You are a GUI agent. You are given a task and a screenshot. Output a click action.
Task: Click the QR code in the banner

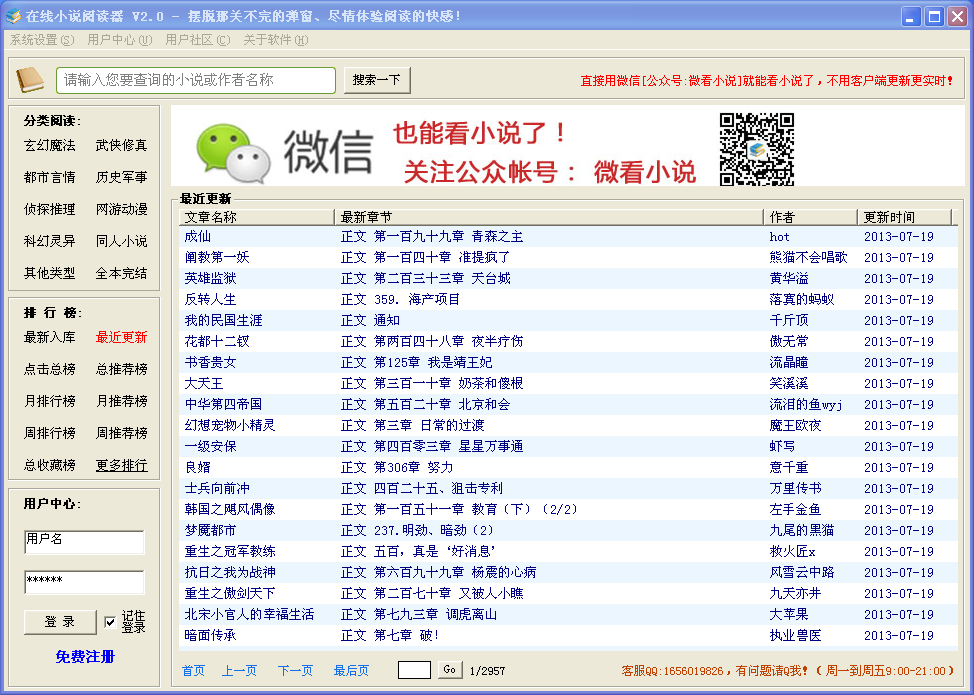point(756,149)
